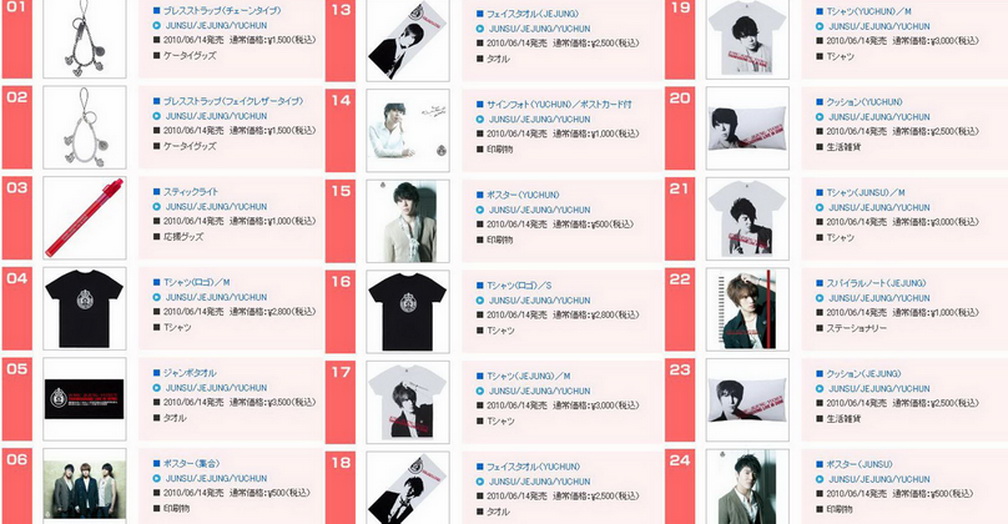Select the black logo T-shirt thumbnail in item 16

408,311
